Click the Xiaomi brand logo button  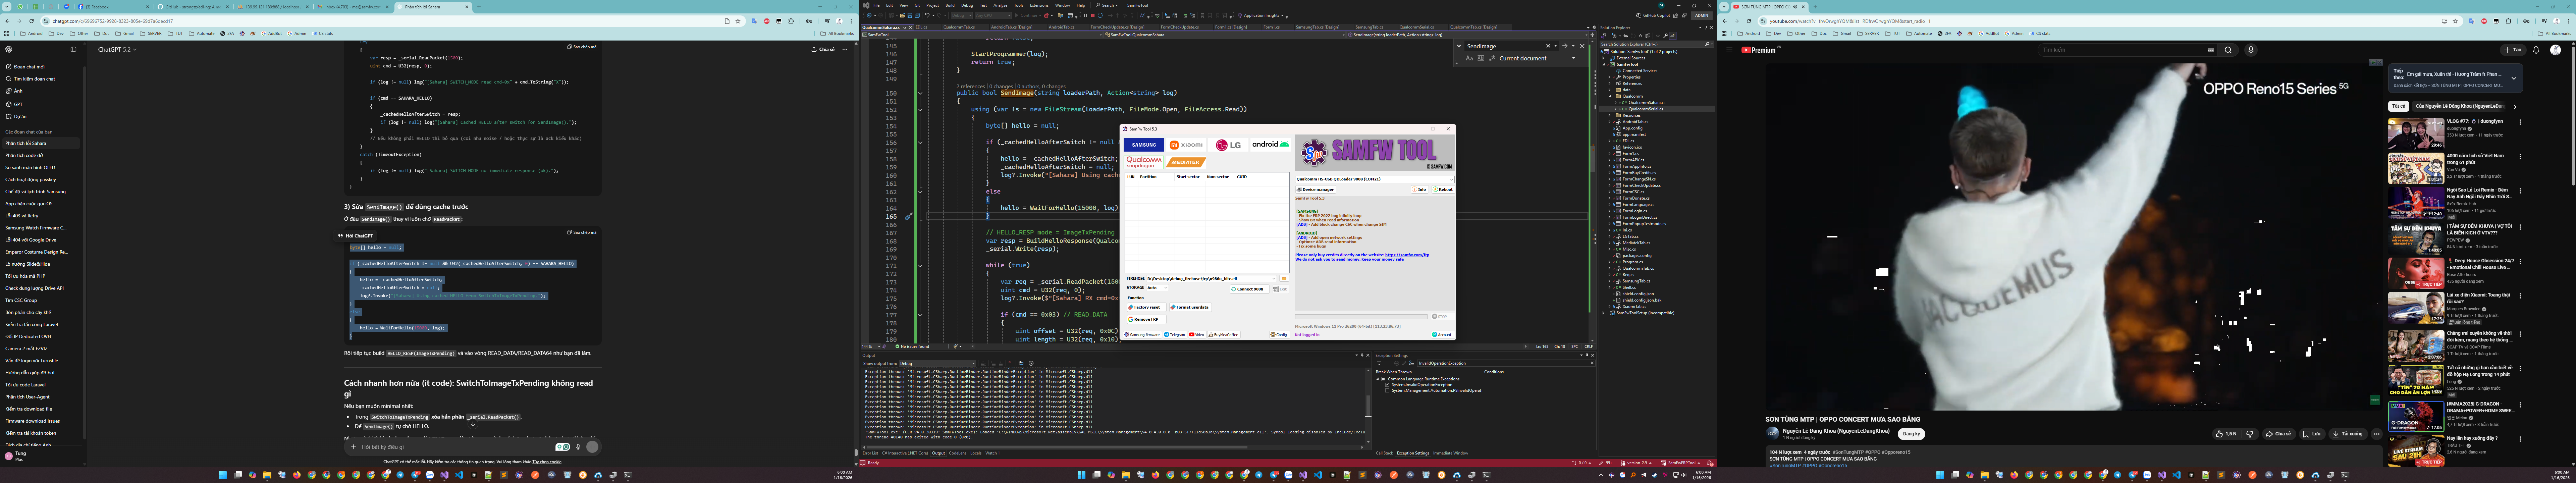point(1186,145)
